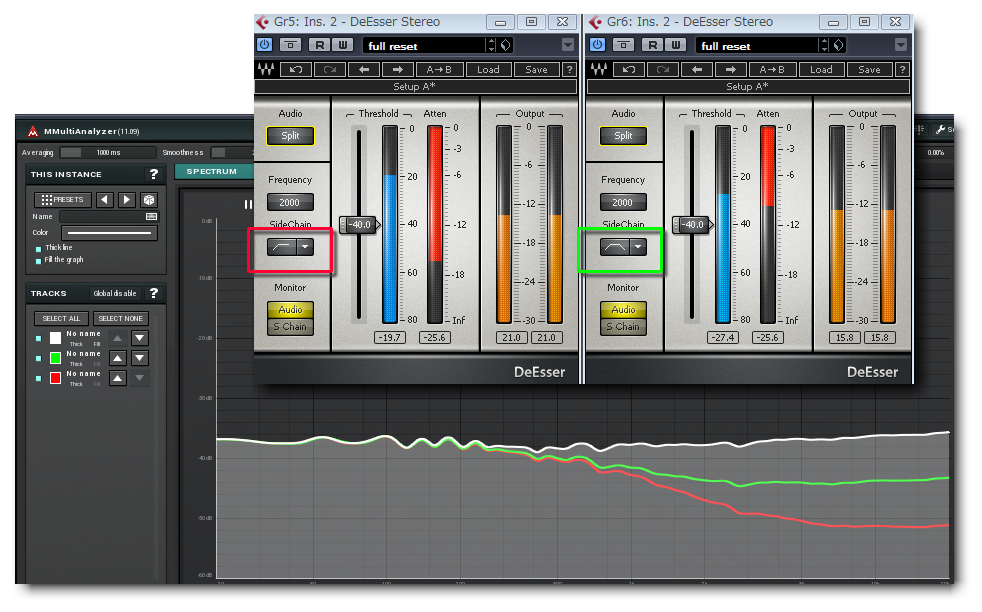Toggle the Split audio mode in Gr5

pyautogui.click(x=290, y=136)
